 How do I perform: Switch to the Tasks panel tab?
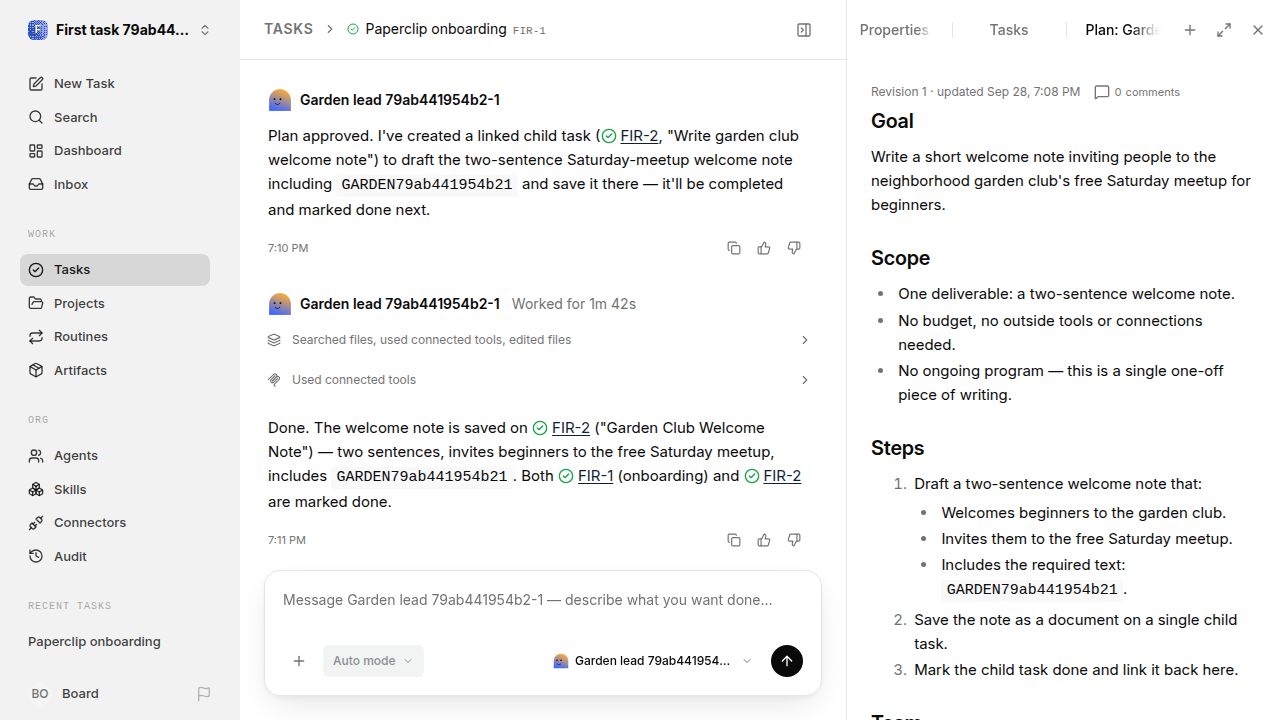pos(1009,30)
